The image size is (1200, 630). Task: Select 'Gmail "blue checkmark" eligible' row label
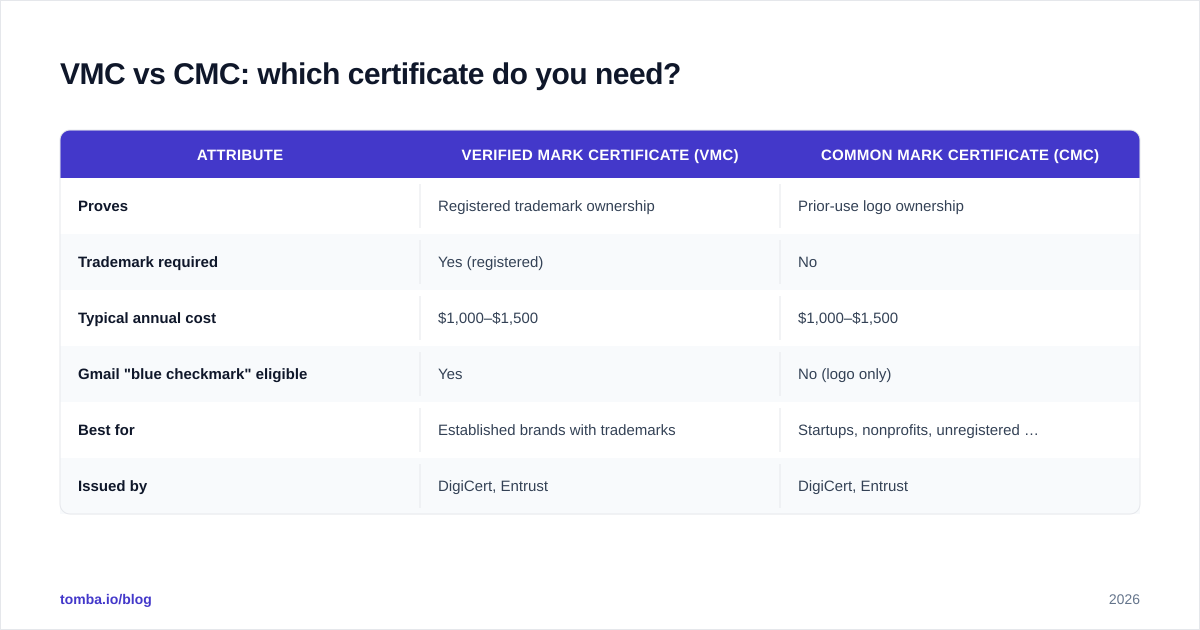(193, 374)
